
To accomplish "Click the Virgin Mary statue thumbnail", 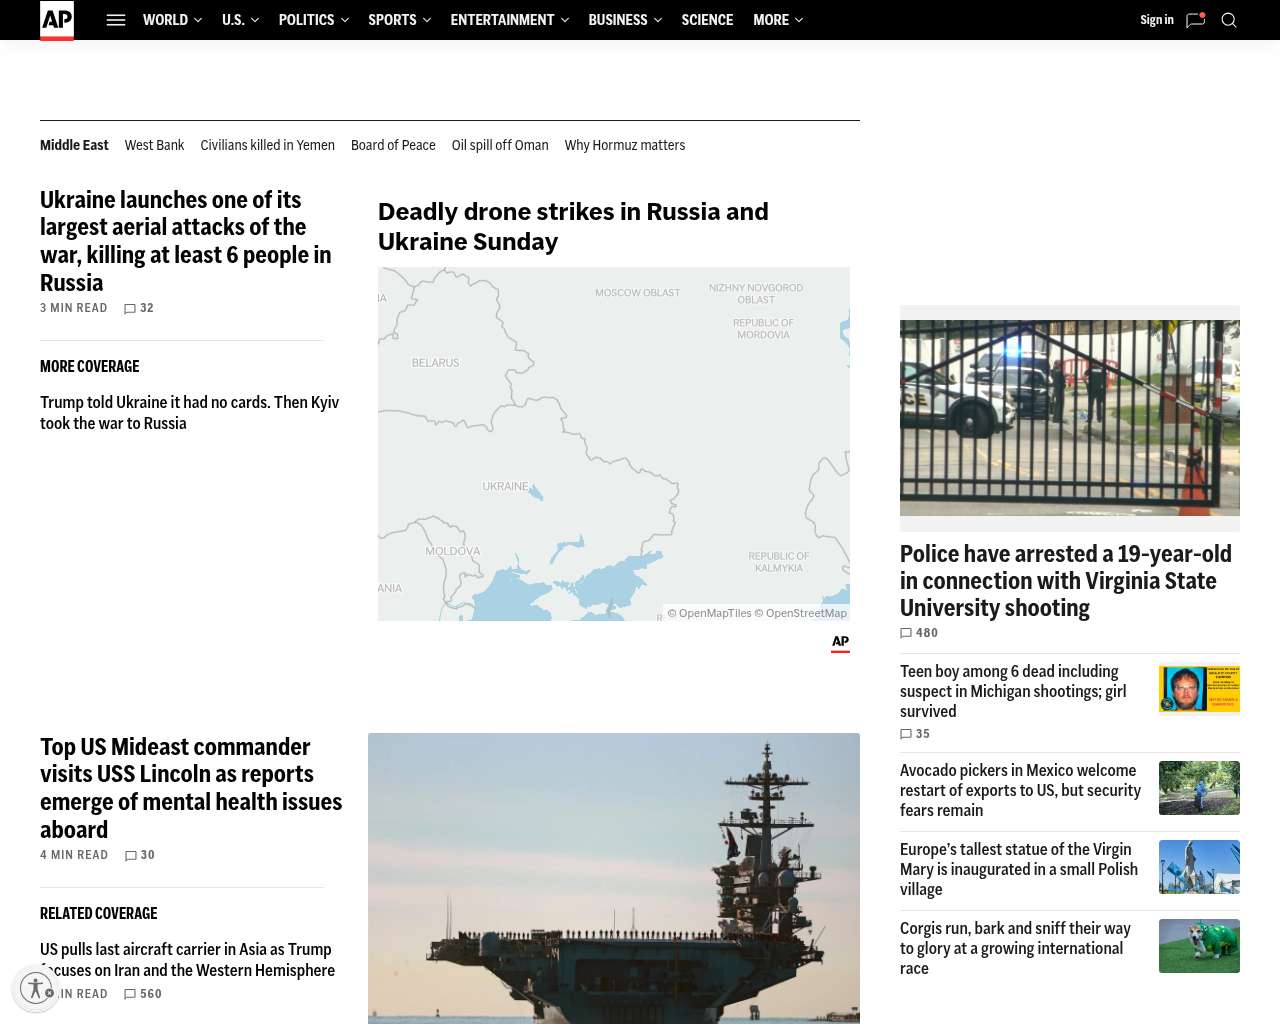I will tap(1199, 867).
